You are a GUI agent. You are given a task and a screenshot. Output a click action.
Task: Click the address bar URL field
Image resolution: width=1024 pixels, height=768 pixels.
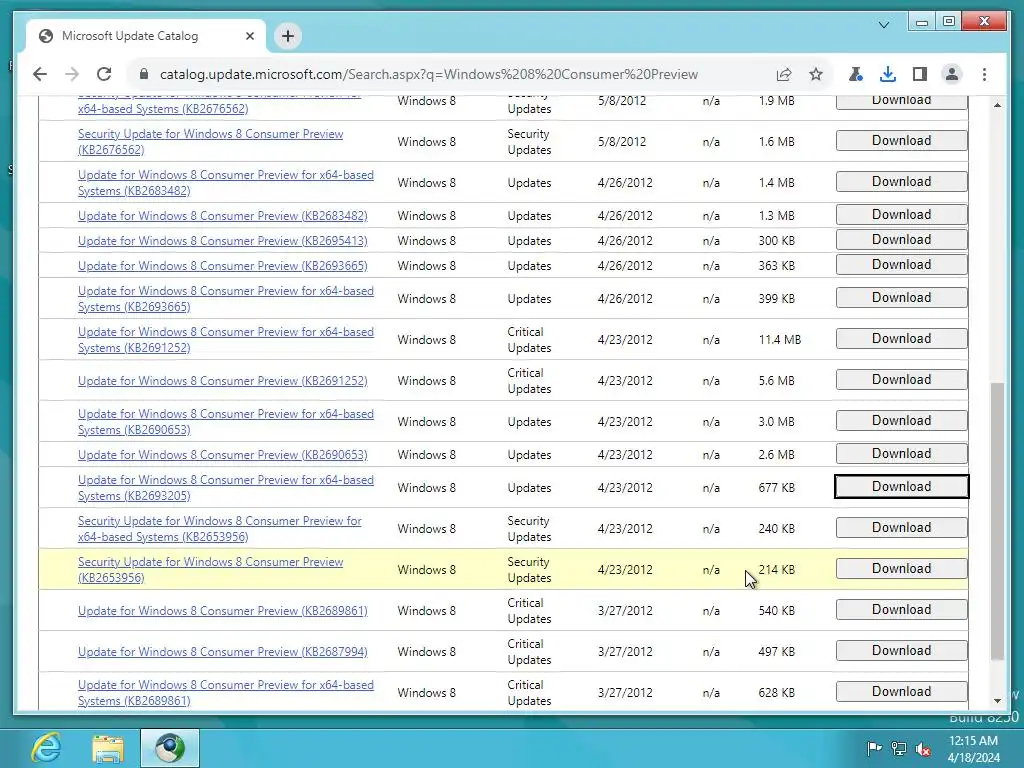(x=429, y=74)
